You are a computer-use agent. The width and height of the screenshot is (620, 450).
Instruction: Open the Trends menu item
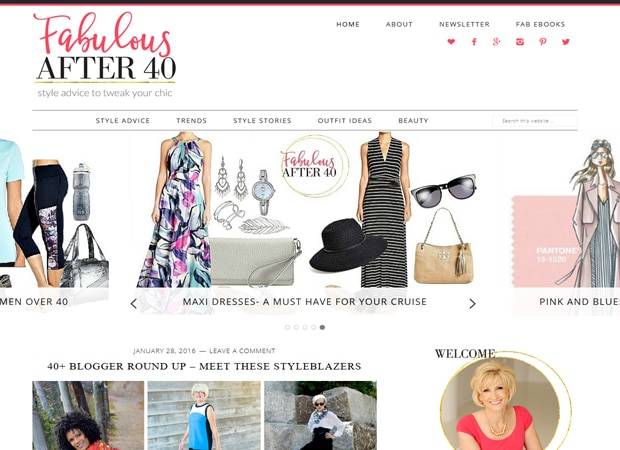click(x=191, y=121)
